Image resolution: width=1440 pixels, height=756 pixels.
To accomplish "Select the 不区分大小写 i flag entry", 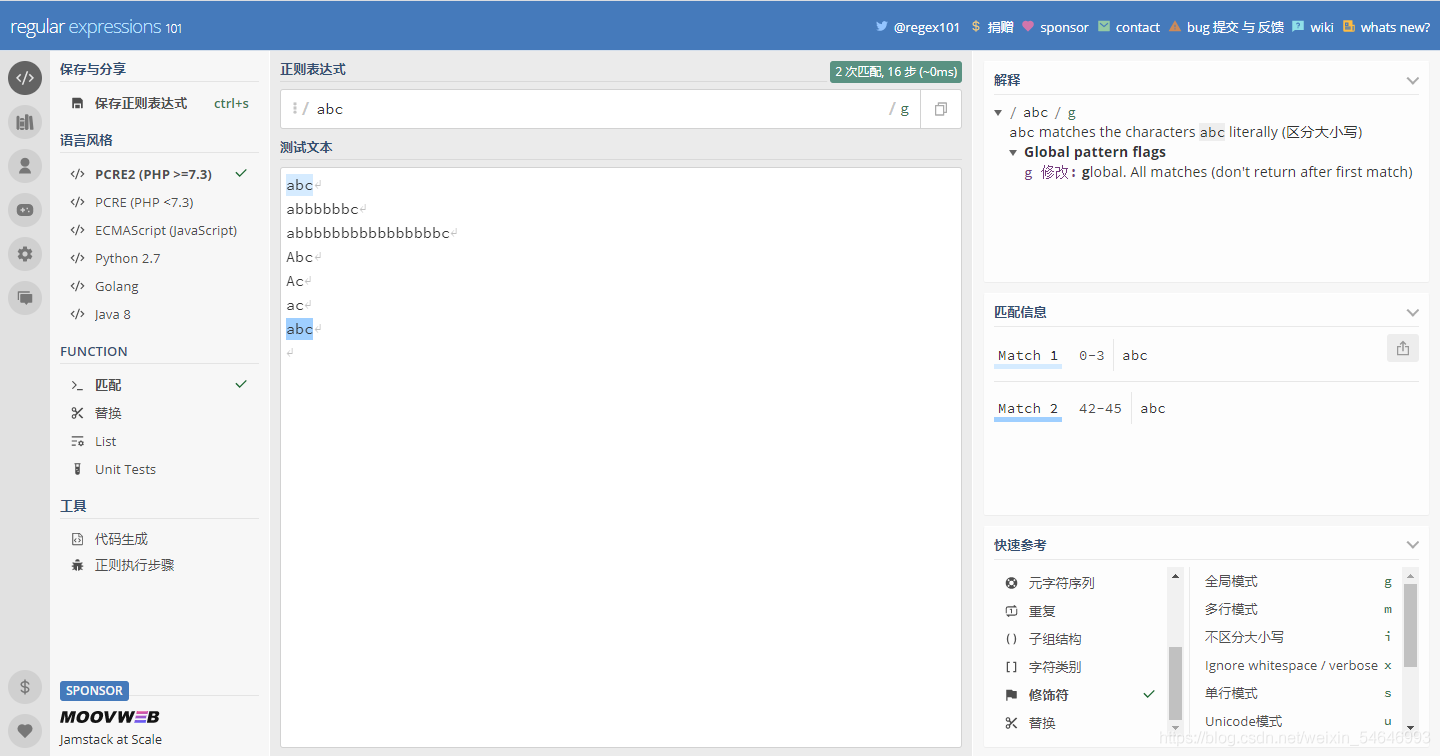I will (1298, 637).
